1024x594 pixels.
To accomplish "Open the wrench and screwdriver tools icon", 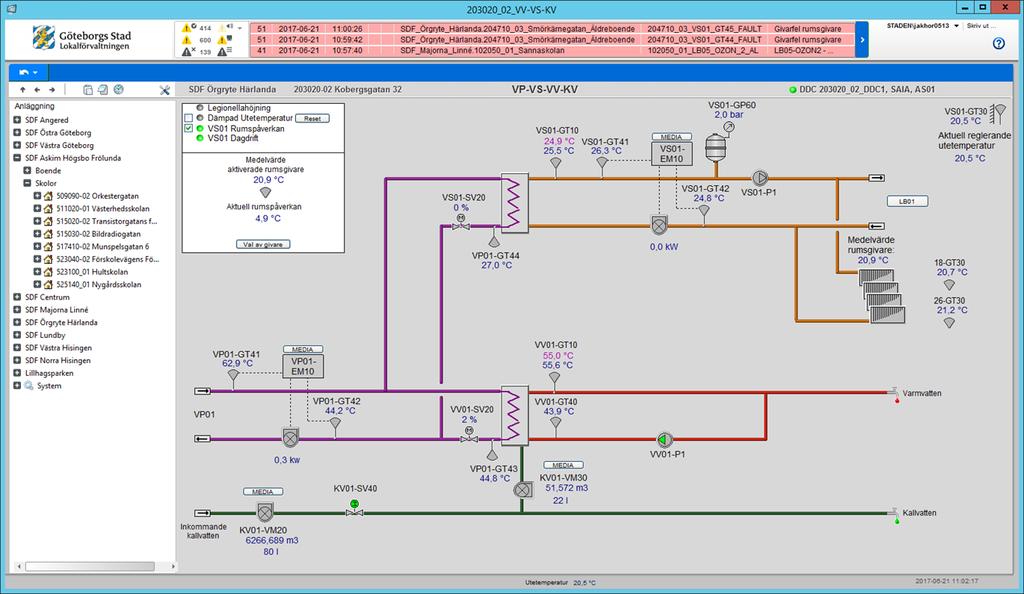I will [x=165, y=90].
